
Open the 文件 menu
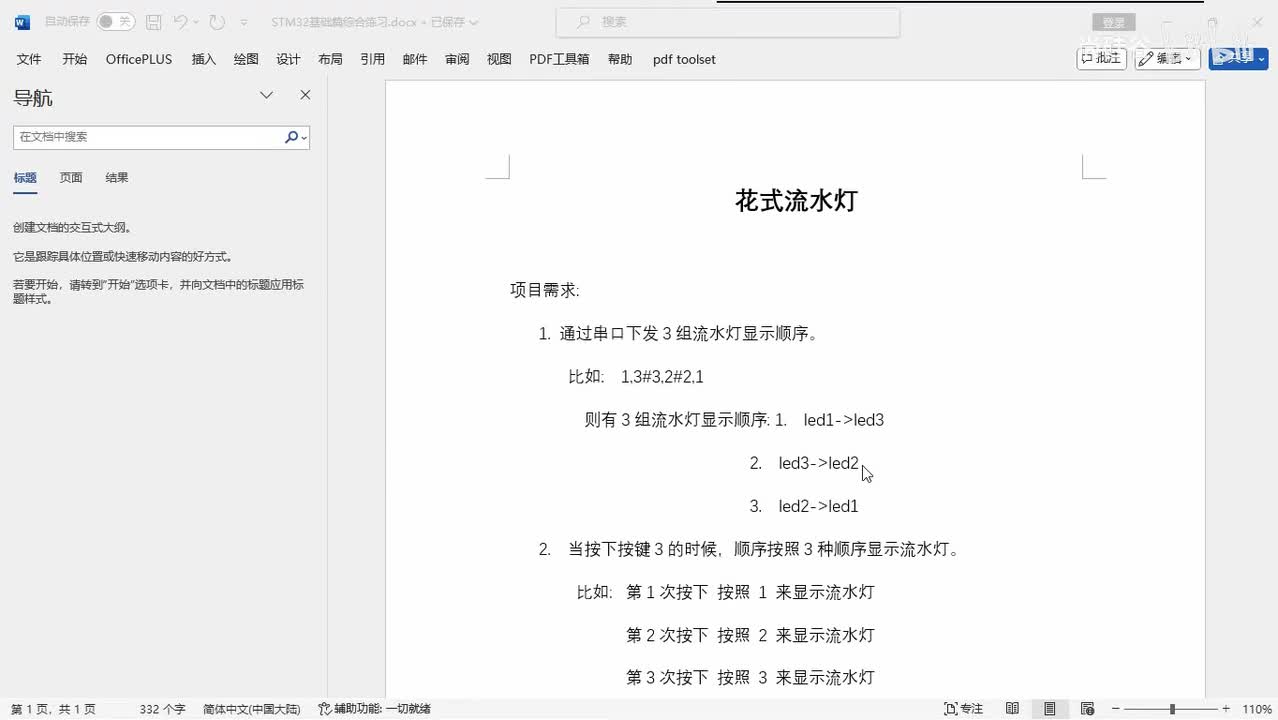tap(29, 59)
